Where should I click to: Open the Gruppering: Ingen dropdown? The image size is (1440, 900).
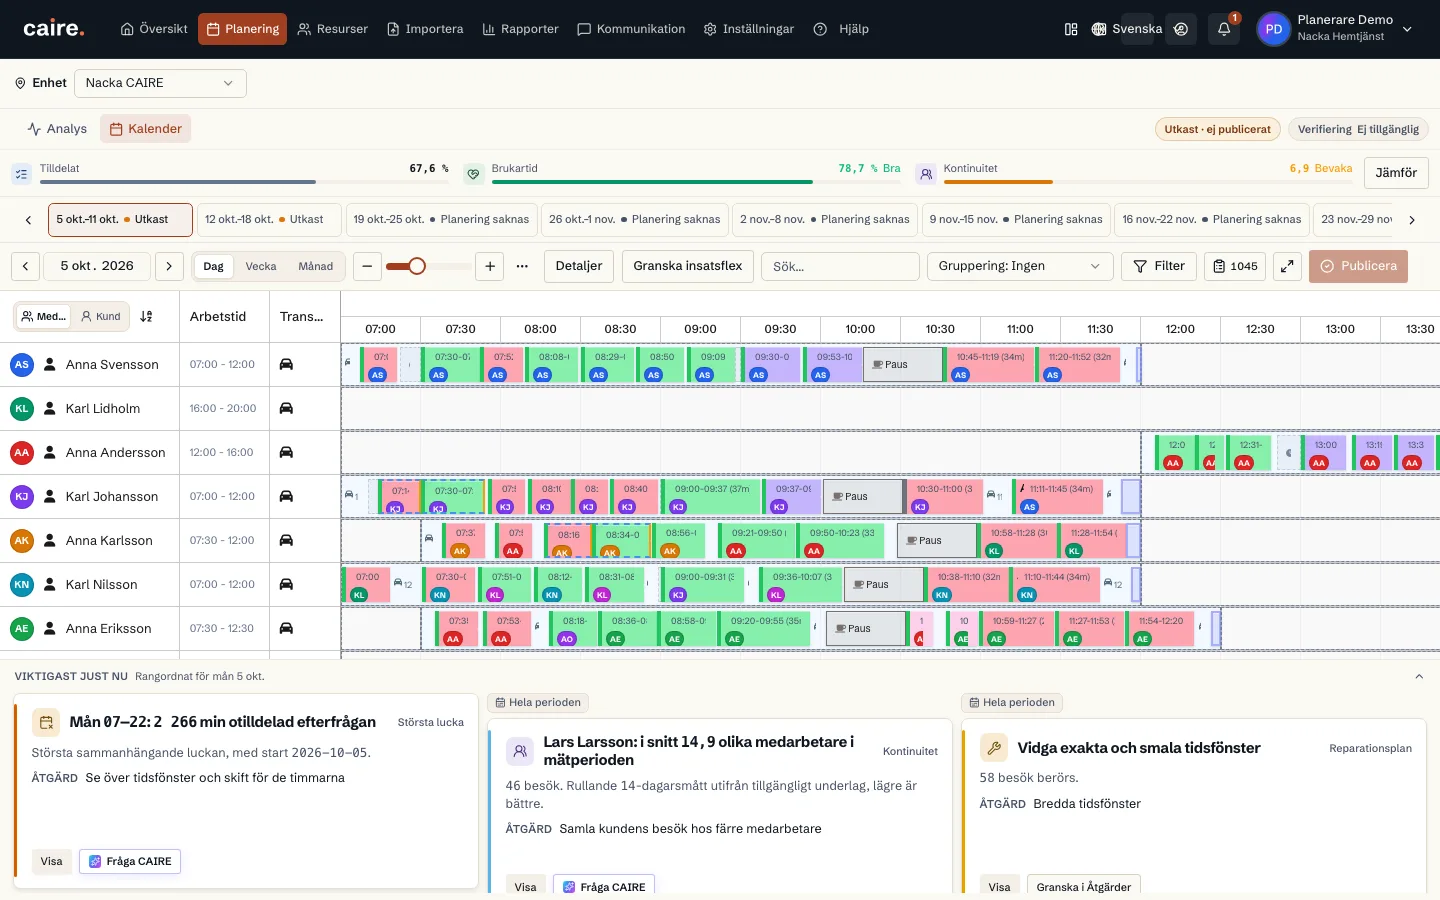point(1020,266)
